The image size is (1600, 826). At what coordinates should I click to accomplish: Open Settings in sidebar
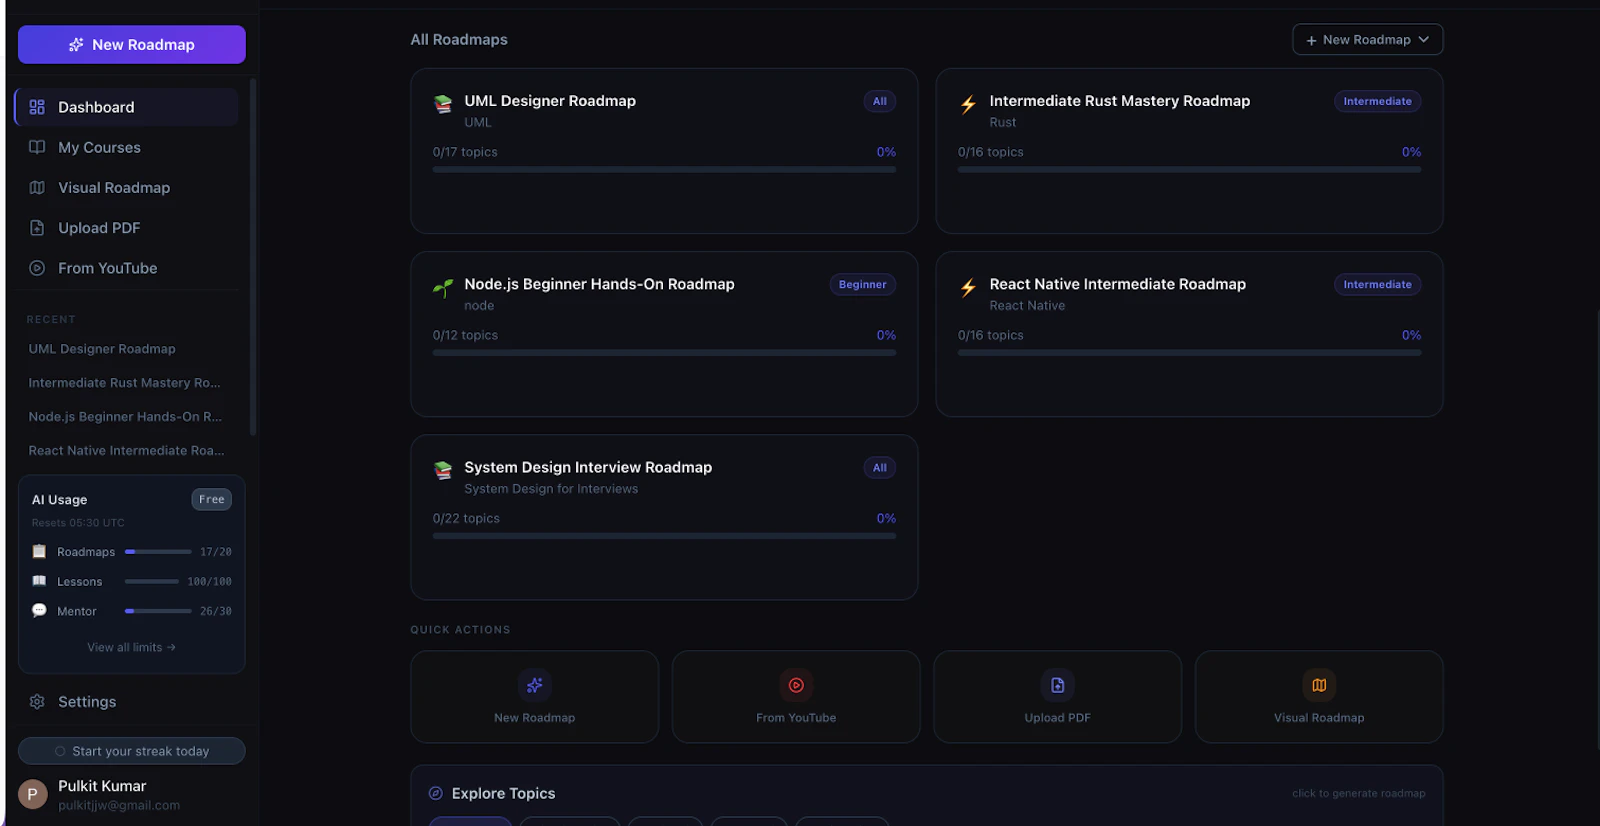126,702
